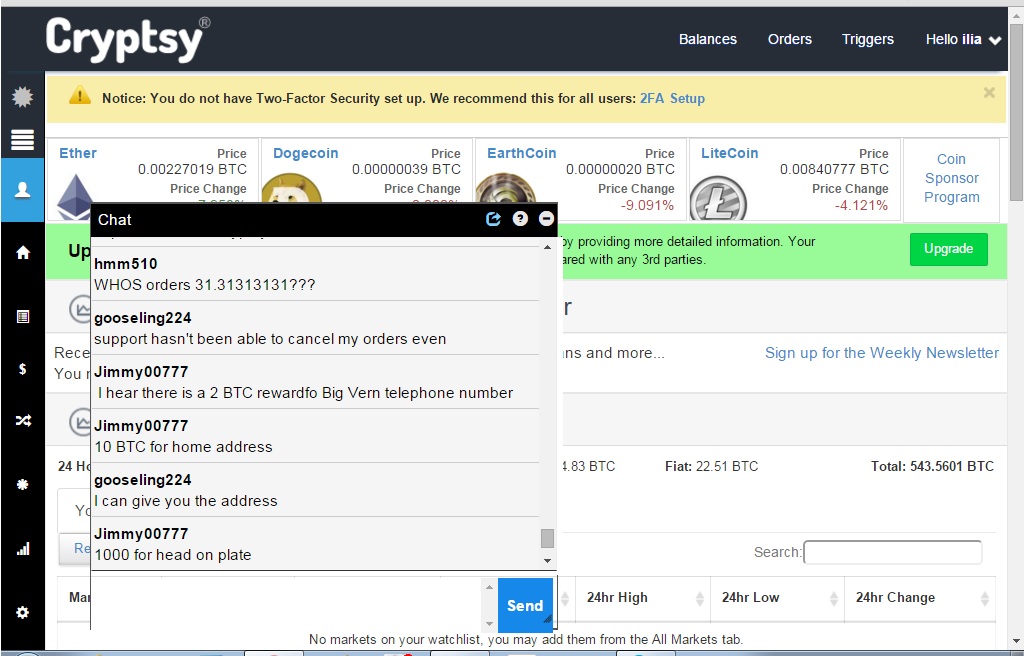Open the EarthCoin market link
This screenshot has height=656, width=1027.
[x=521, y=153]
